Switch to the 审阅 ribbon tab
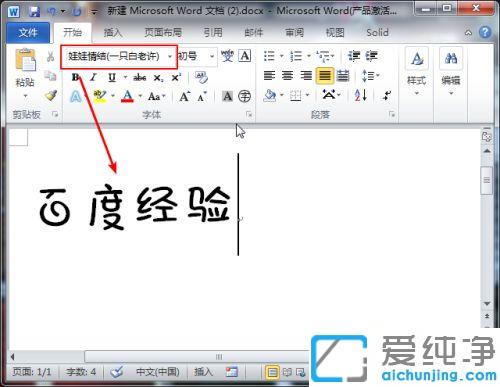 point(294,33)
